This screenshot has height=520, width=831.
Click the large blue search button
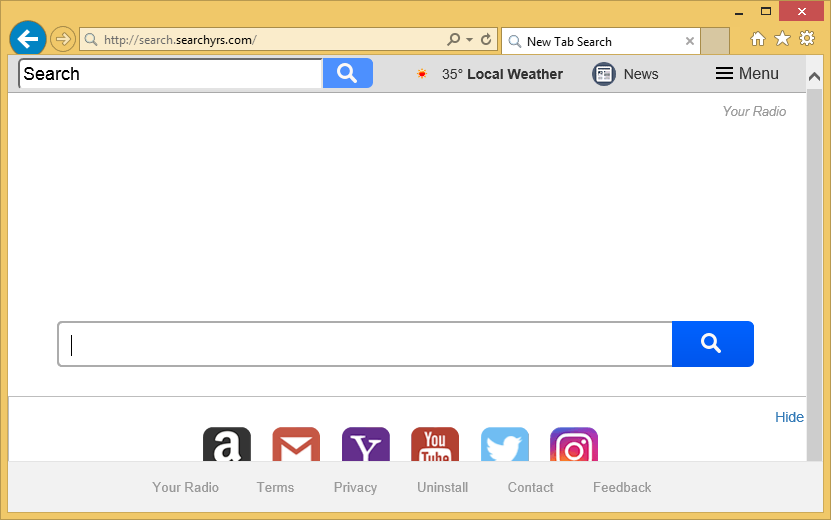[x=712, y=344]
